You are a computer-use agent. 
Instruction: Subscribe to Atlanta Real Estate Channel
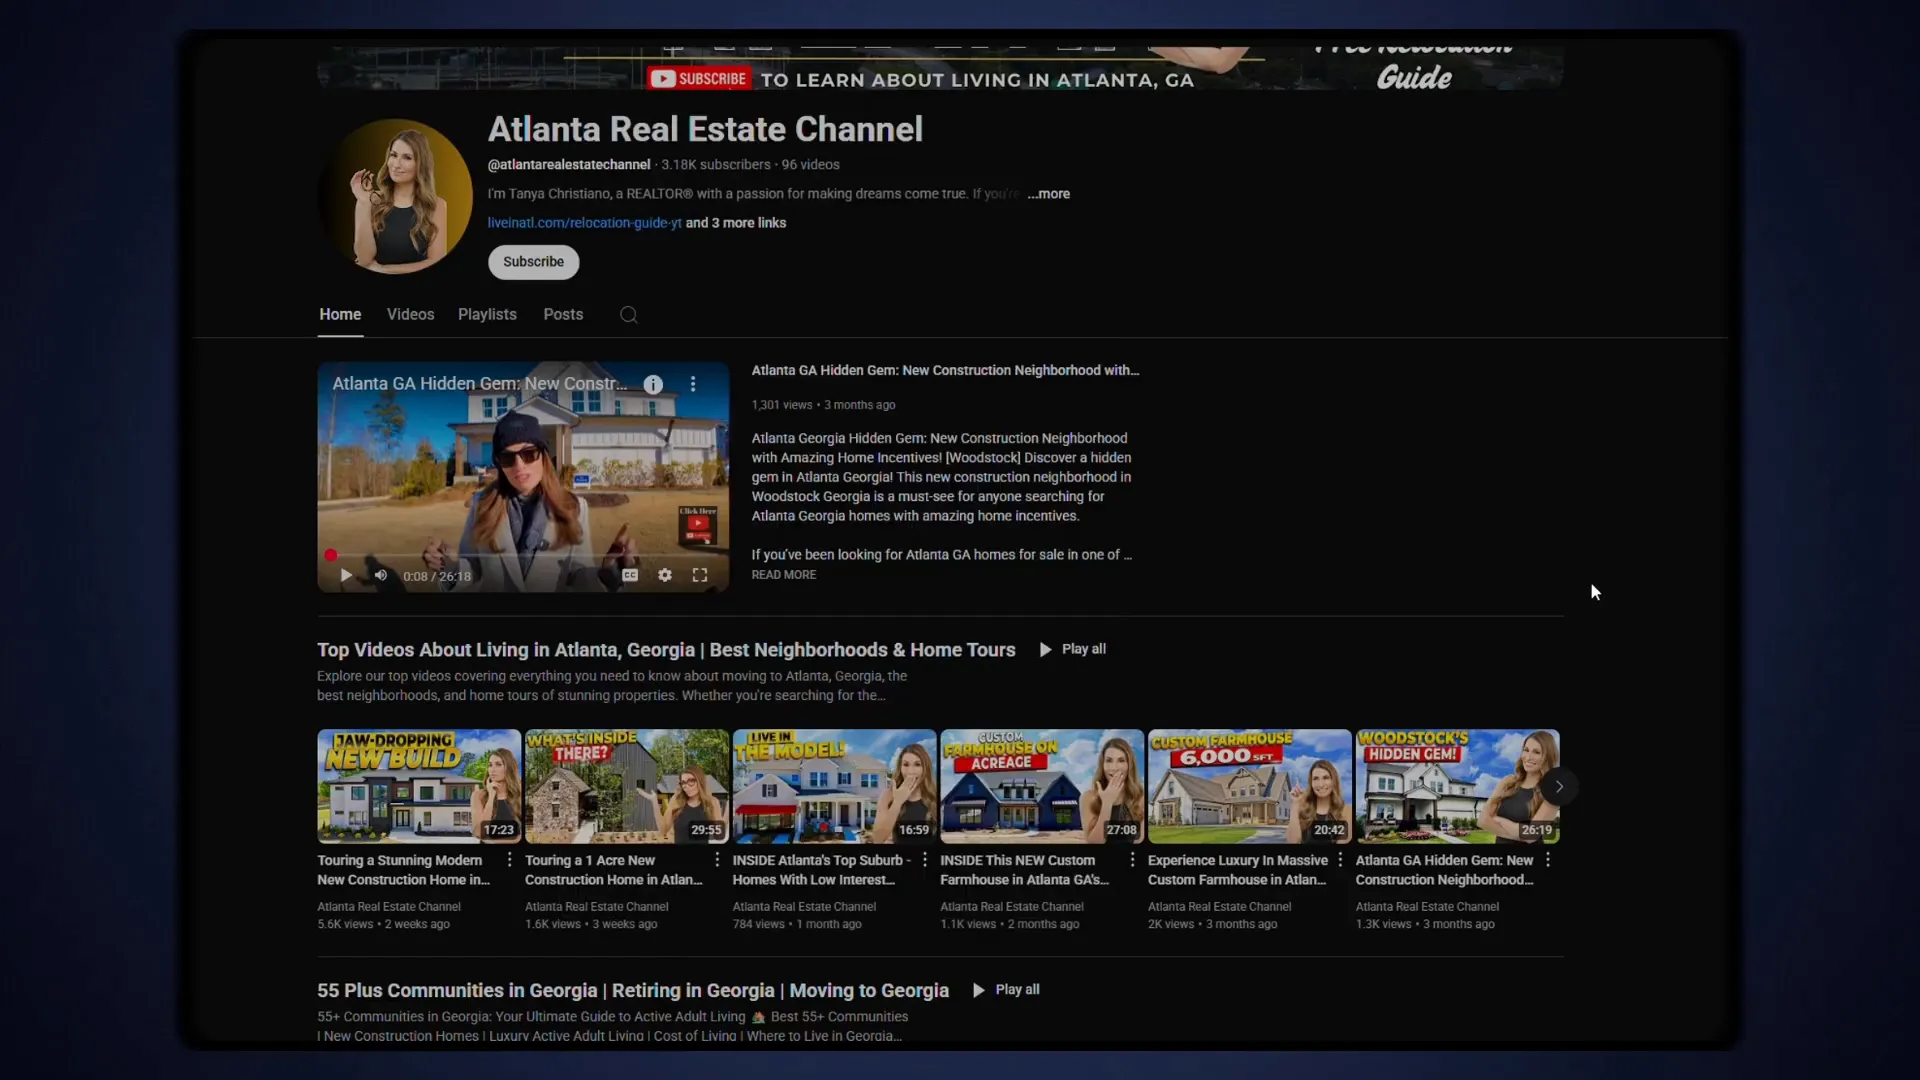tap(533, 262)
